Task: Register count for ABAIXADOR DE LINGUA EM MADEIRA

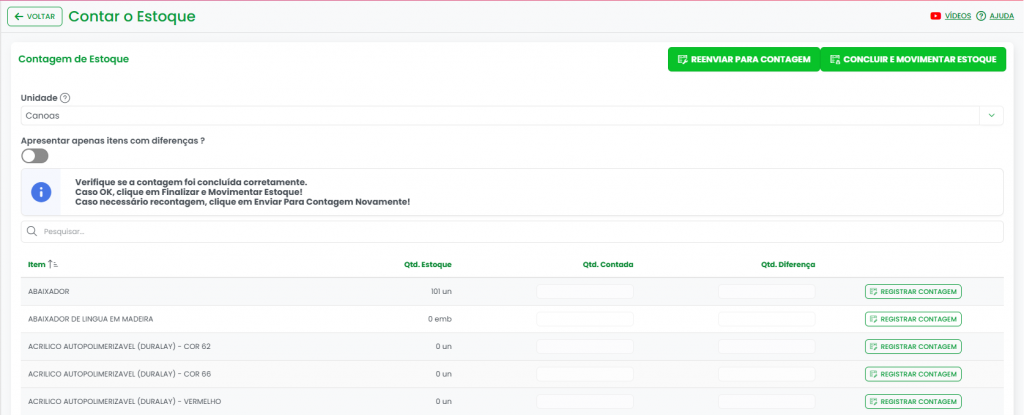Action: click(912, 319)
